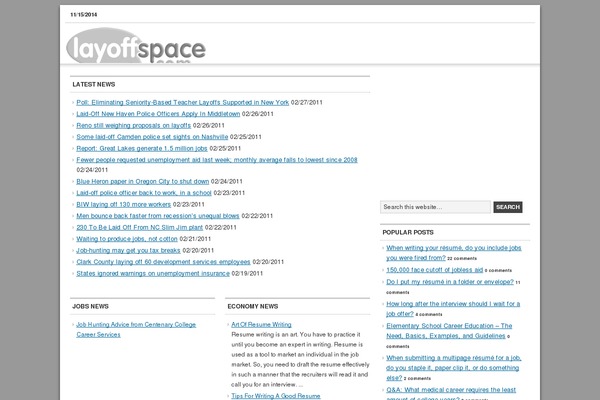Open 230 To Be Laid Off Slim Jim link
The image size is (600, 400).
pyautogui.click(x=139, y=227)
